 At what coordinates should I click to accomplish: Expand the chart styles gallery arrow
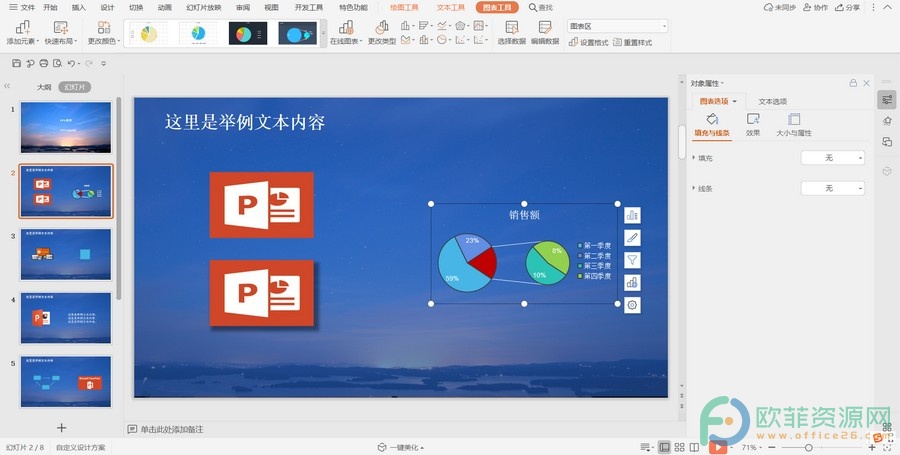[323, 34]
